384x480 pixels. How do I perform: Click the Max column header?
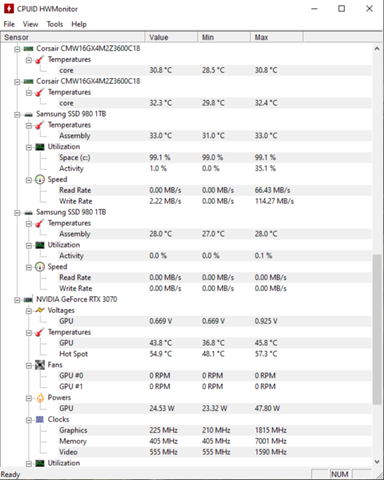click(x=277, y=37)
